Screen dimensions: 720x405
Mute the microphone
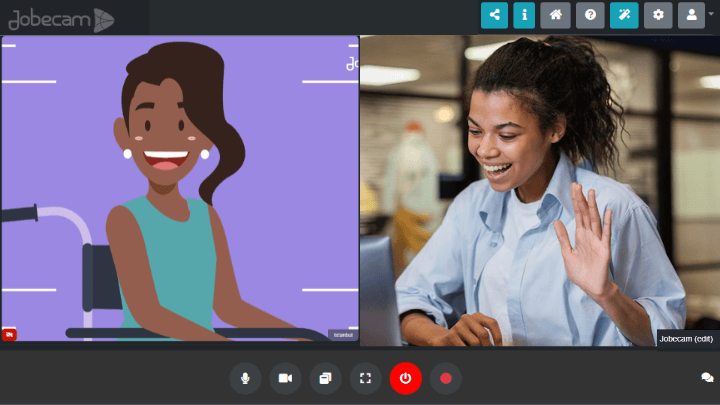[245, 378]
